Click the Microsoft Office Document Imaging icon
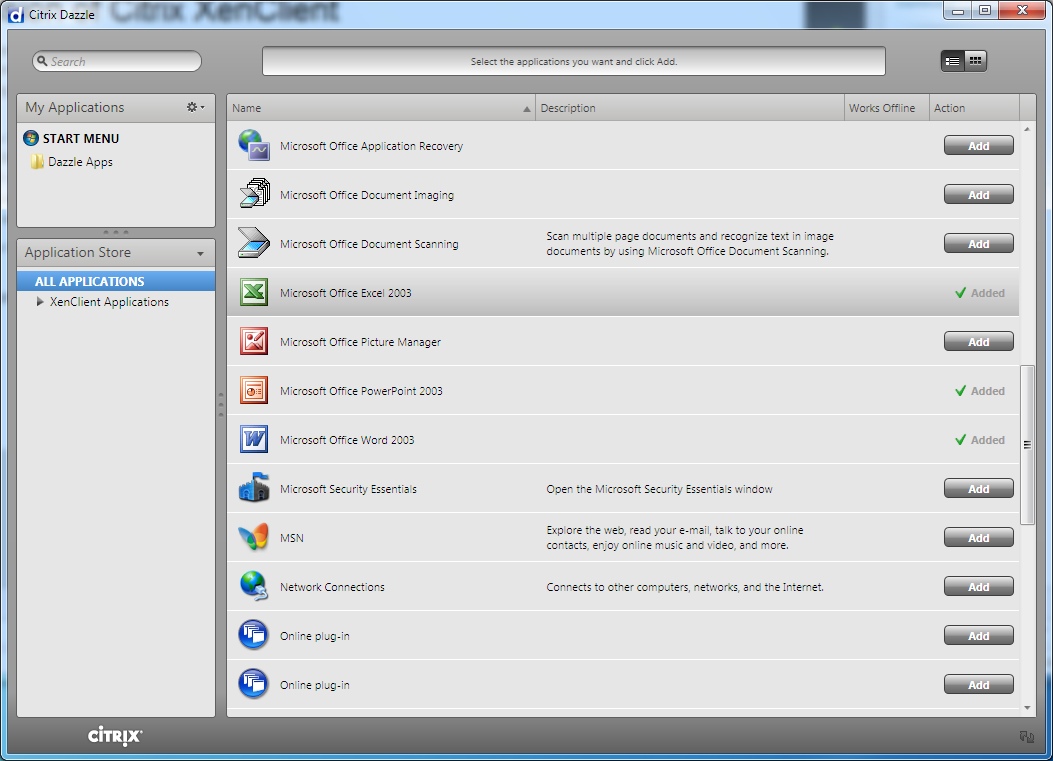The height and width of the screenshot is (761, 1053). pyautogui.click(x=254, y=195)
